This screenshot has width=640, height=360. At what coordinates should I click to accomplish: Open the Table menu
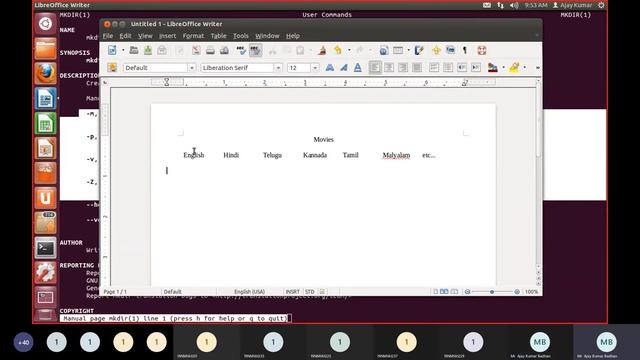pyautogui.click(x=218, y=36)
